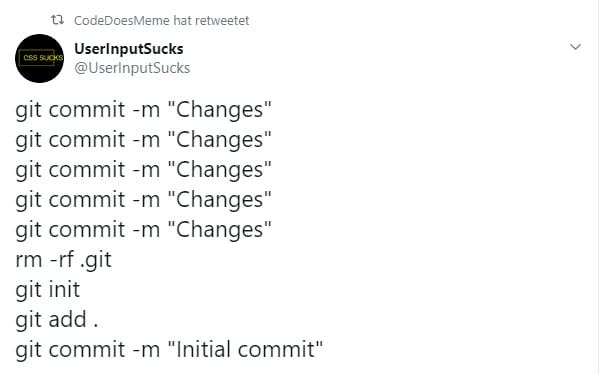Click the 'git init' line
This screenshot has height=374, width=600.
pos(48,290)
